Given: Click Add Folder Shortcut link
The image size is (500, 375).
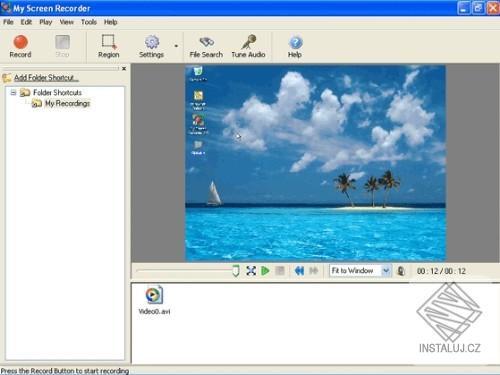Looking at the screenshot, I should pyautogui.click(x=46, y=78).
